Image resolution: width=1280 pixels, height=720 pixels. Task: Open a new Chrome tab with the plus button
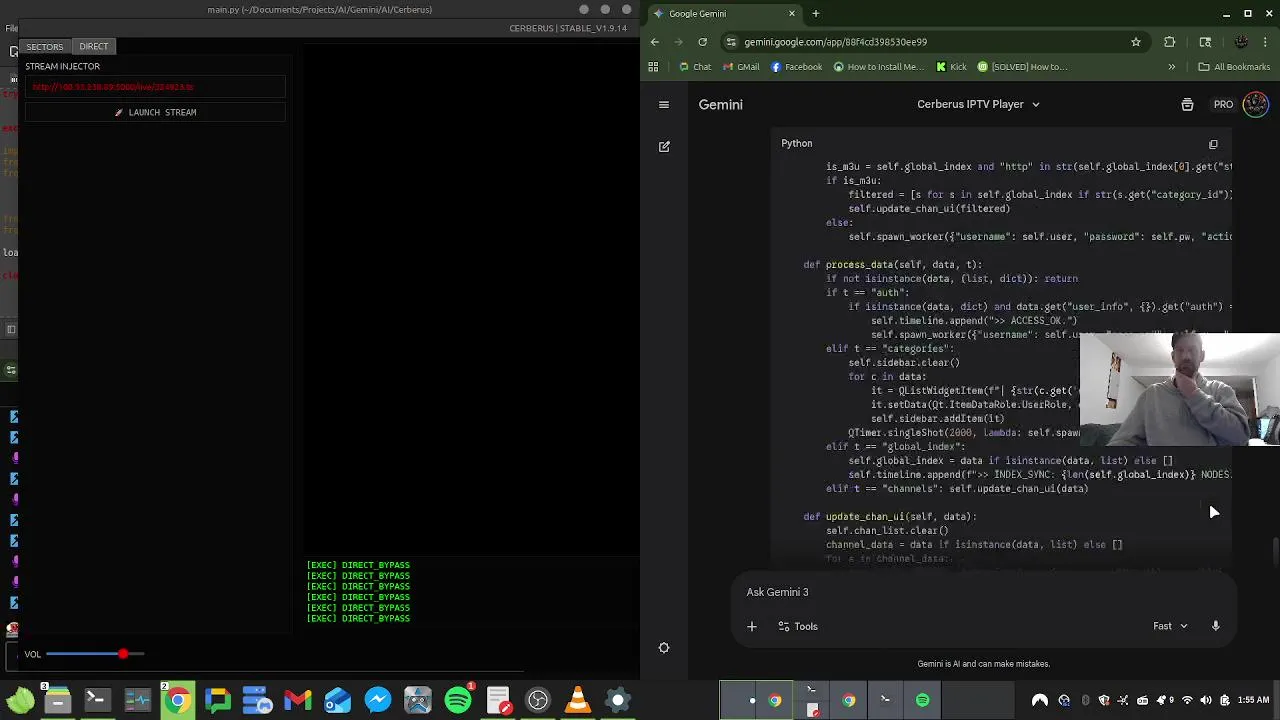[816, 13]
